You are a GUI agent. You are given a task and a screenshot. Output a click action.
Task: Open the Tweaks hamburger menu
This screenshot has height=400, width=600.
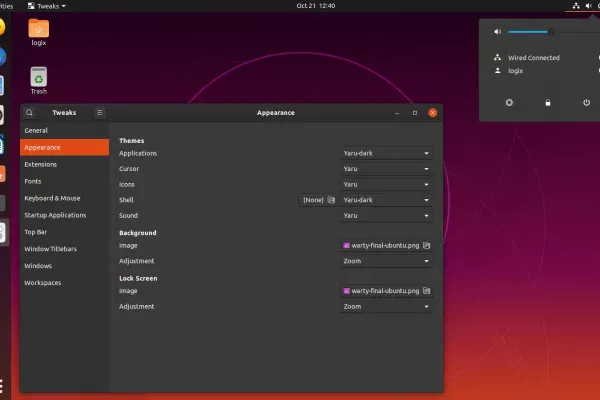coord(99,113)
